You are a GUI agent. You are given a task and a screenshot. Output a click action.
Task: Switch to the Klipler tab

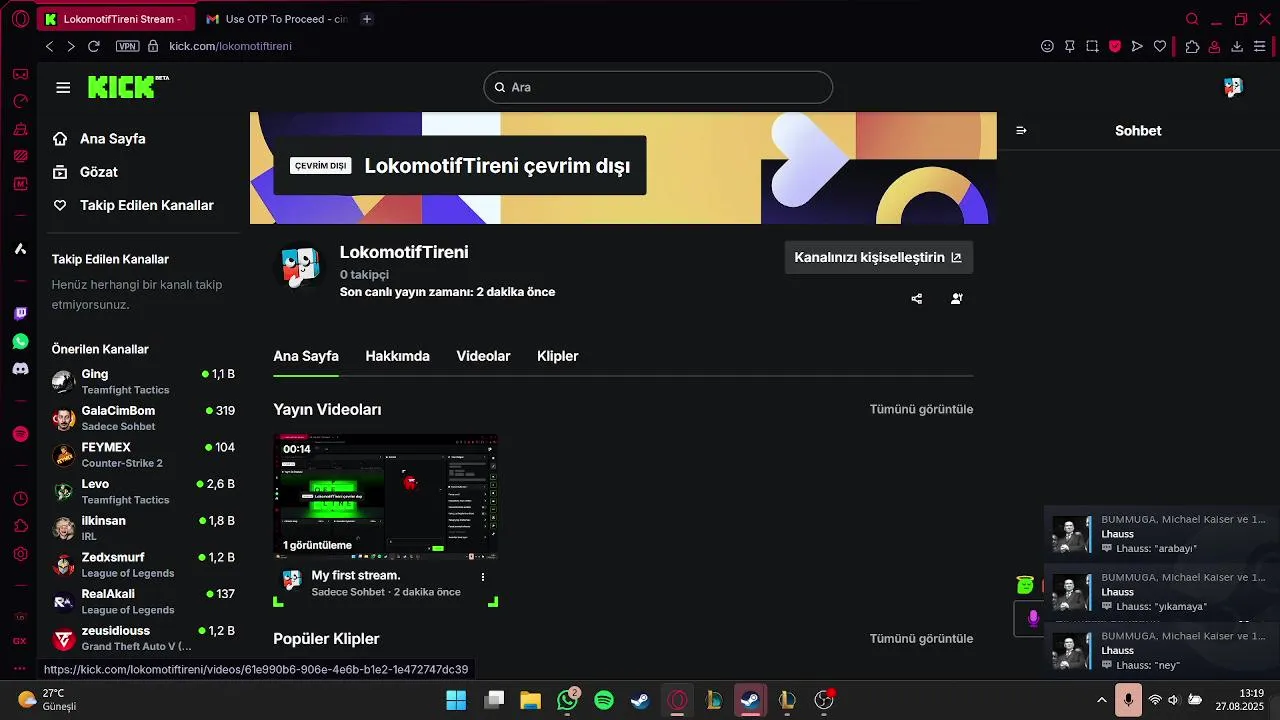(557, 356)
